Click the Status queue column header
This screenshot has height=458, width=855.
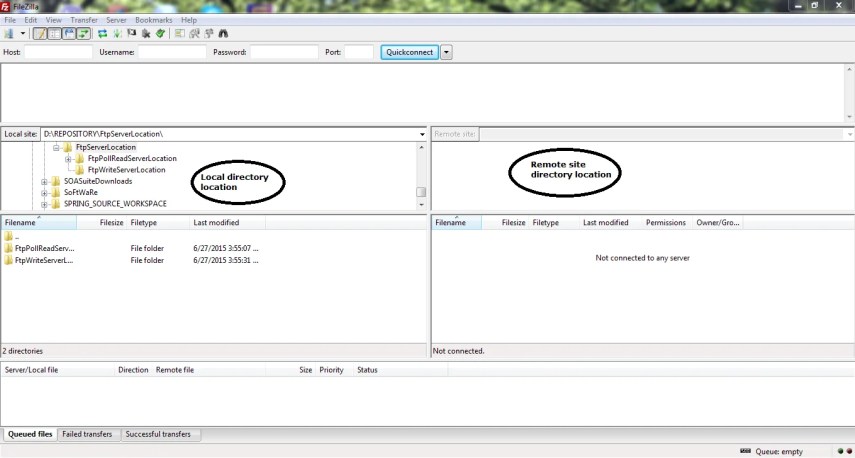pos(401,370)
